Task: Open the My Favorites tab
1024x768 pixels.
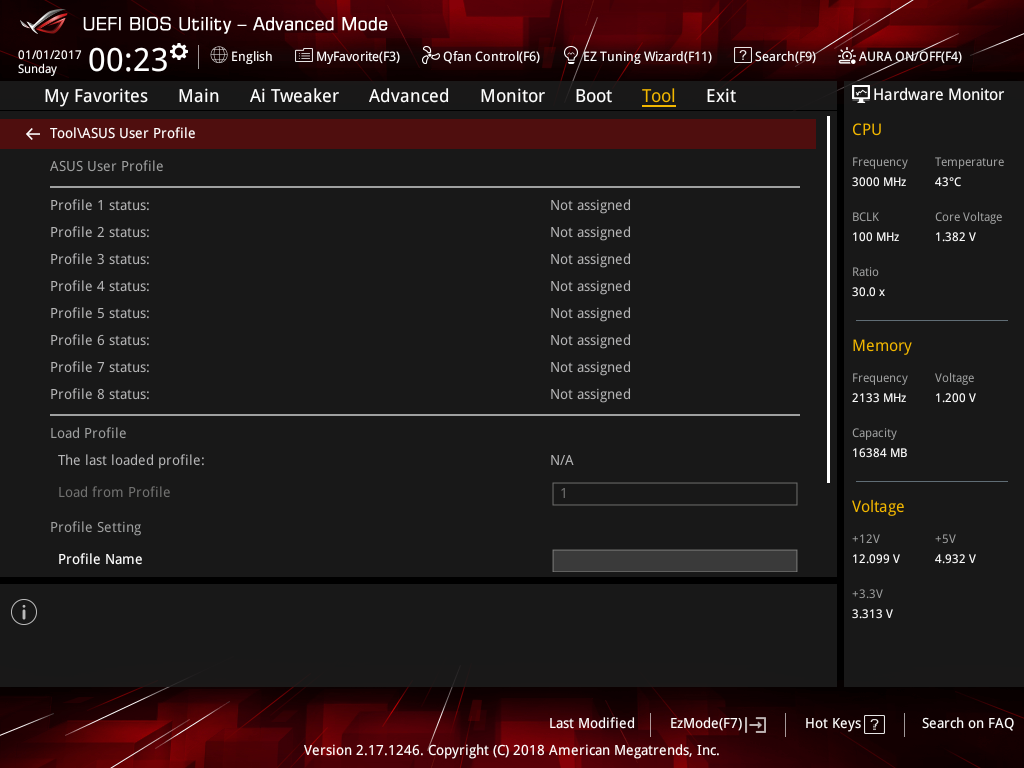Action: coord(96,96)
